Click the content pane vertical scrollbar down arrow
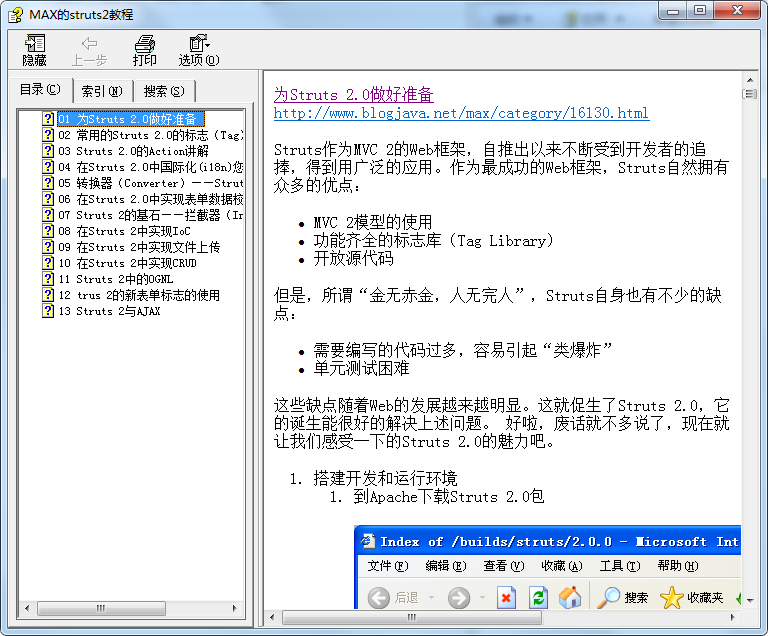The image size is (768, 636). tap(749, 600)
